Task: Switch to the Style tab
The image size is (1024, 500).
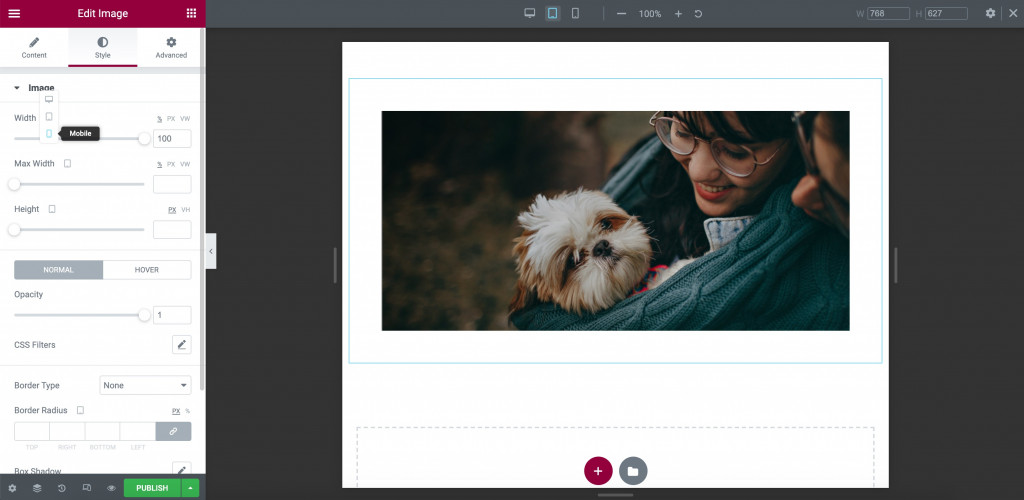Action: coord(103,48)
